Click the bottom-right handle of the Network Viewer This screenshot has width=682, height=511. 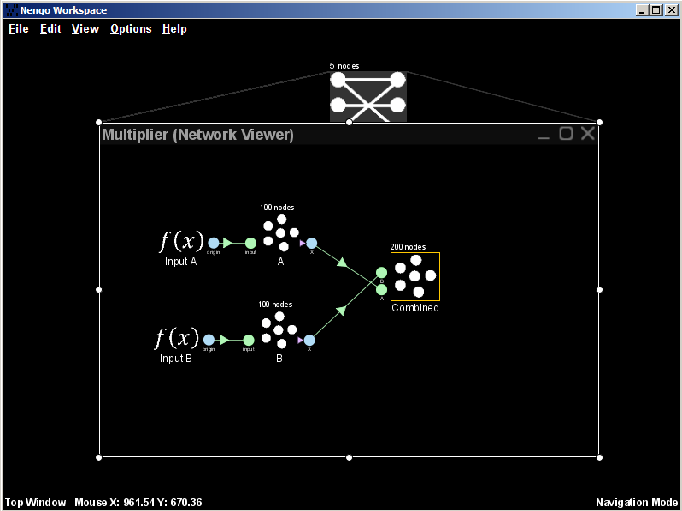click(x=600, y=458)
